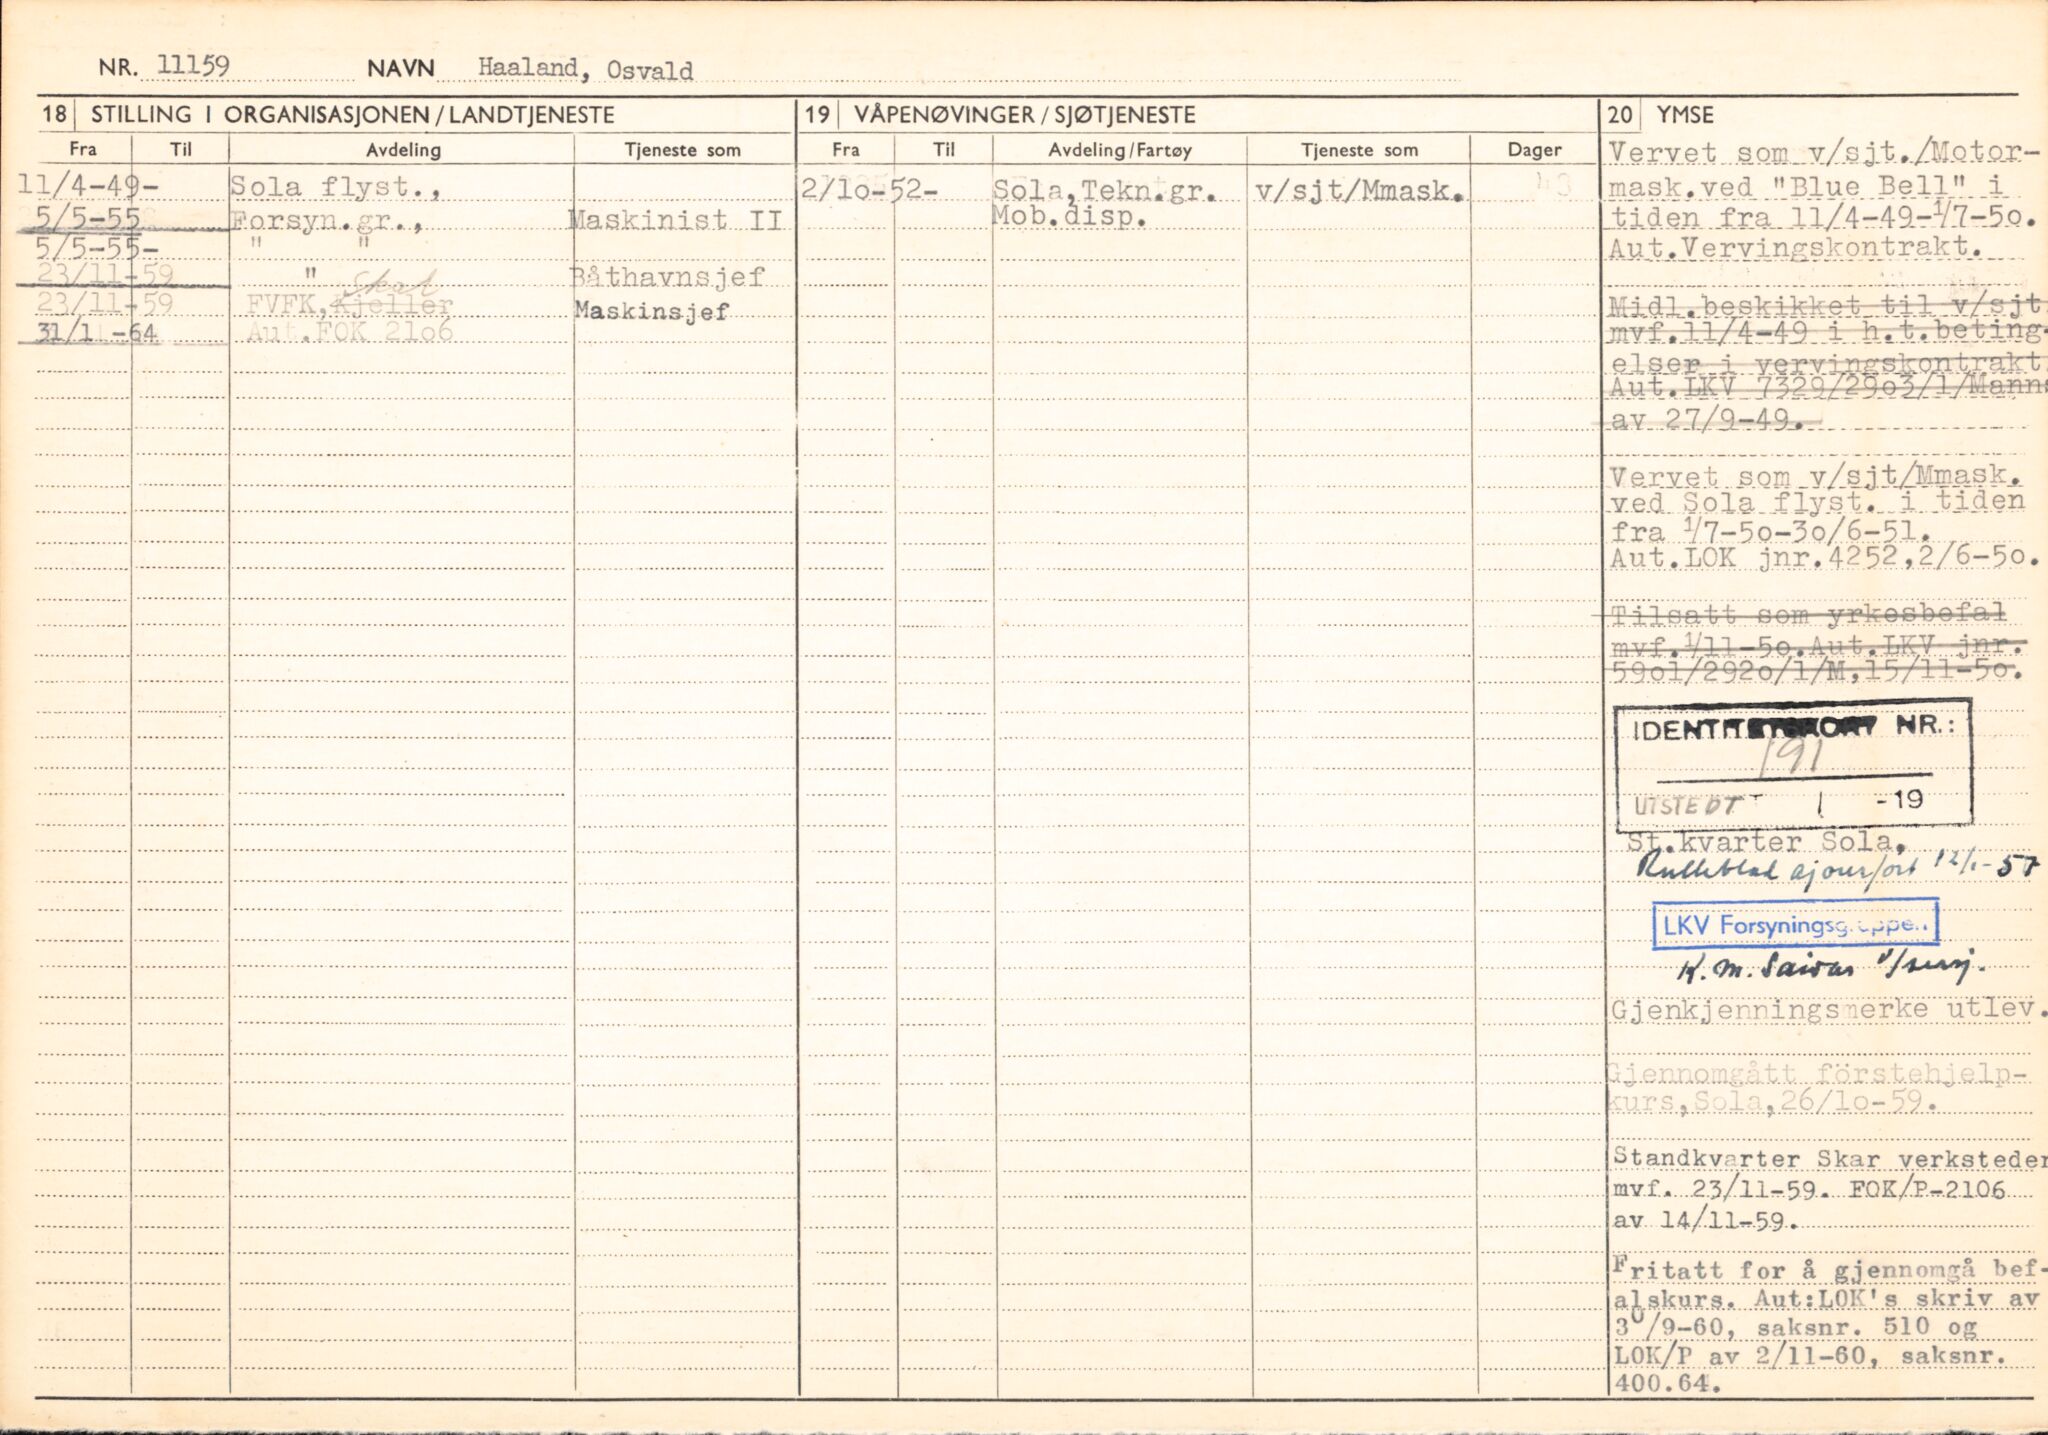Select the entry Sola flyst.,
The width and height of the screenshot is (2048, 1435).
(x=335, y=187)
